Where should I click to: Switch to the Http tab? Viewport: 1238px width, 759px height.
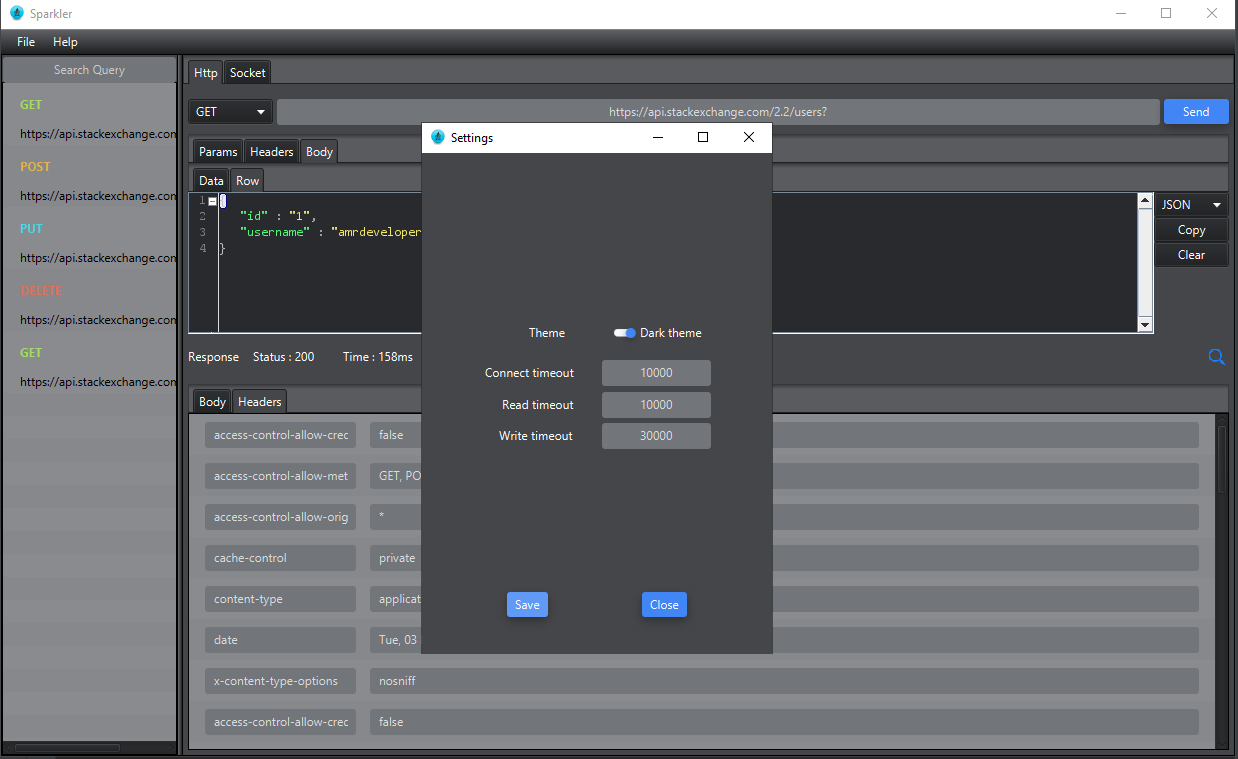click(x=205, y=73)
